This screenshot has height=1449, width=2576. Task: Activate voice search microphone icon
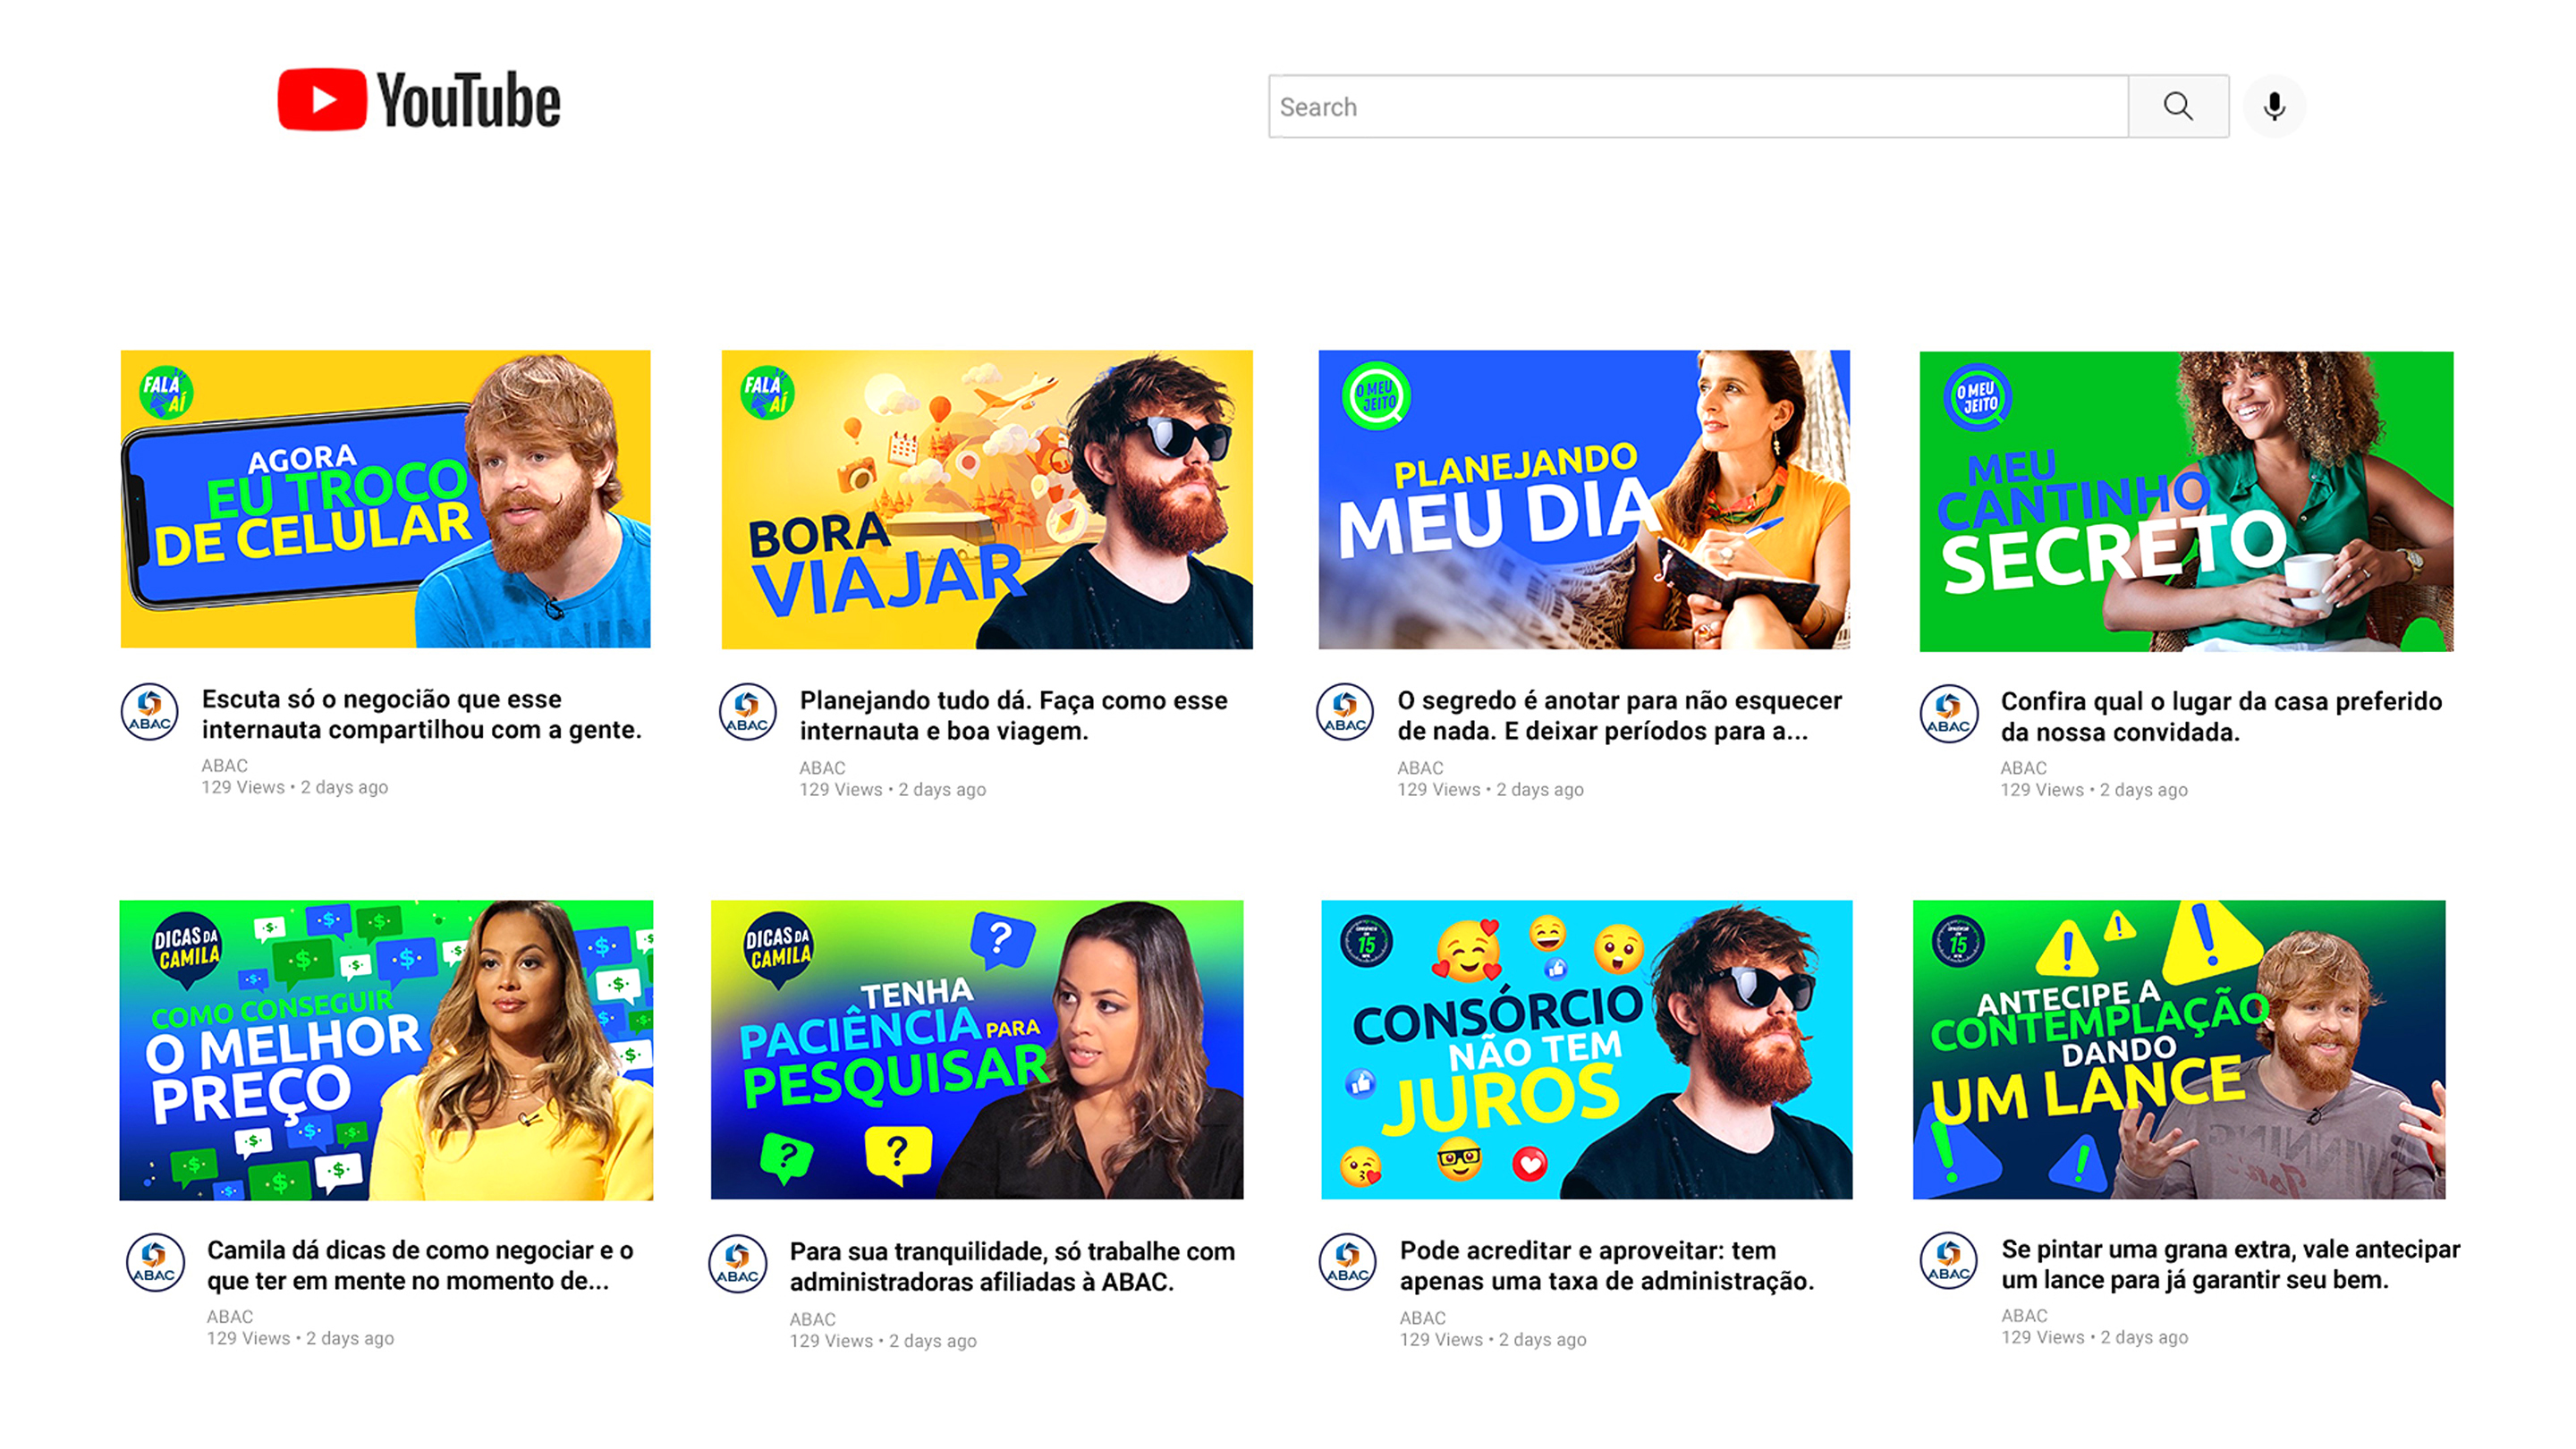coord(2273,106)
